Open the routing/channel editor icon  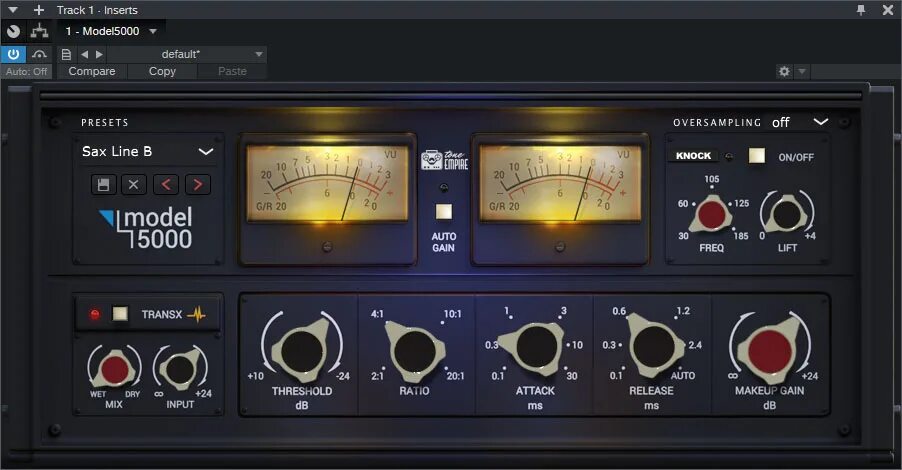coord(39,31)
